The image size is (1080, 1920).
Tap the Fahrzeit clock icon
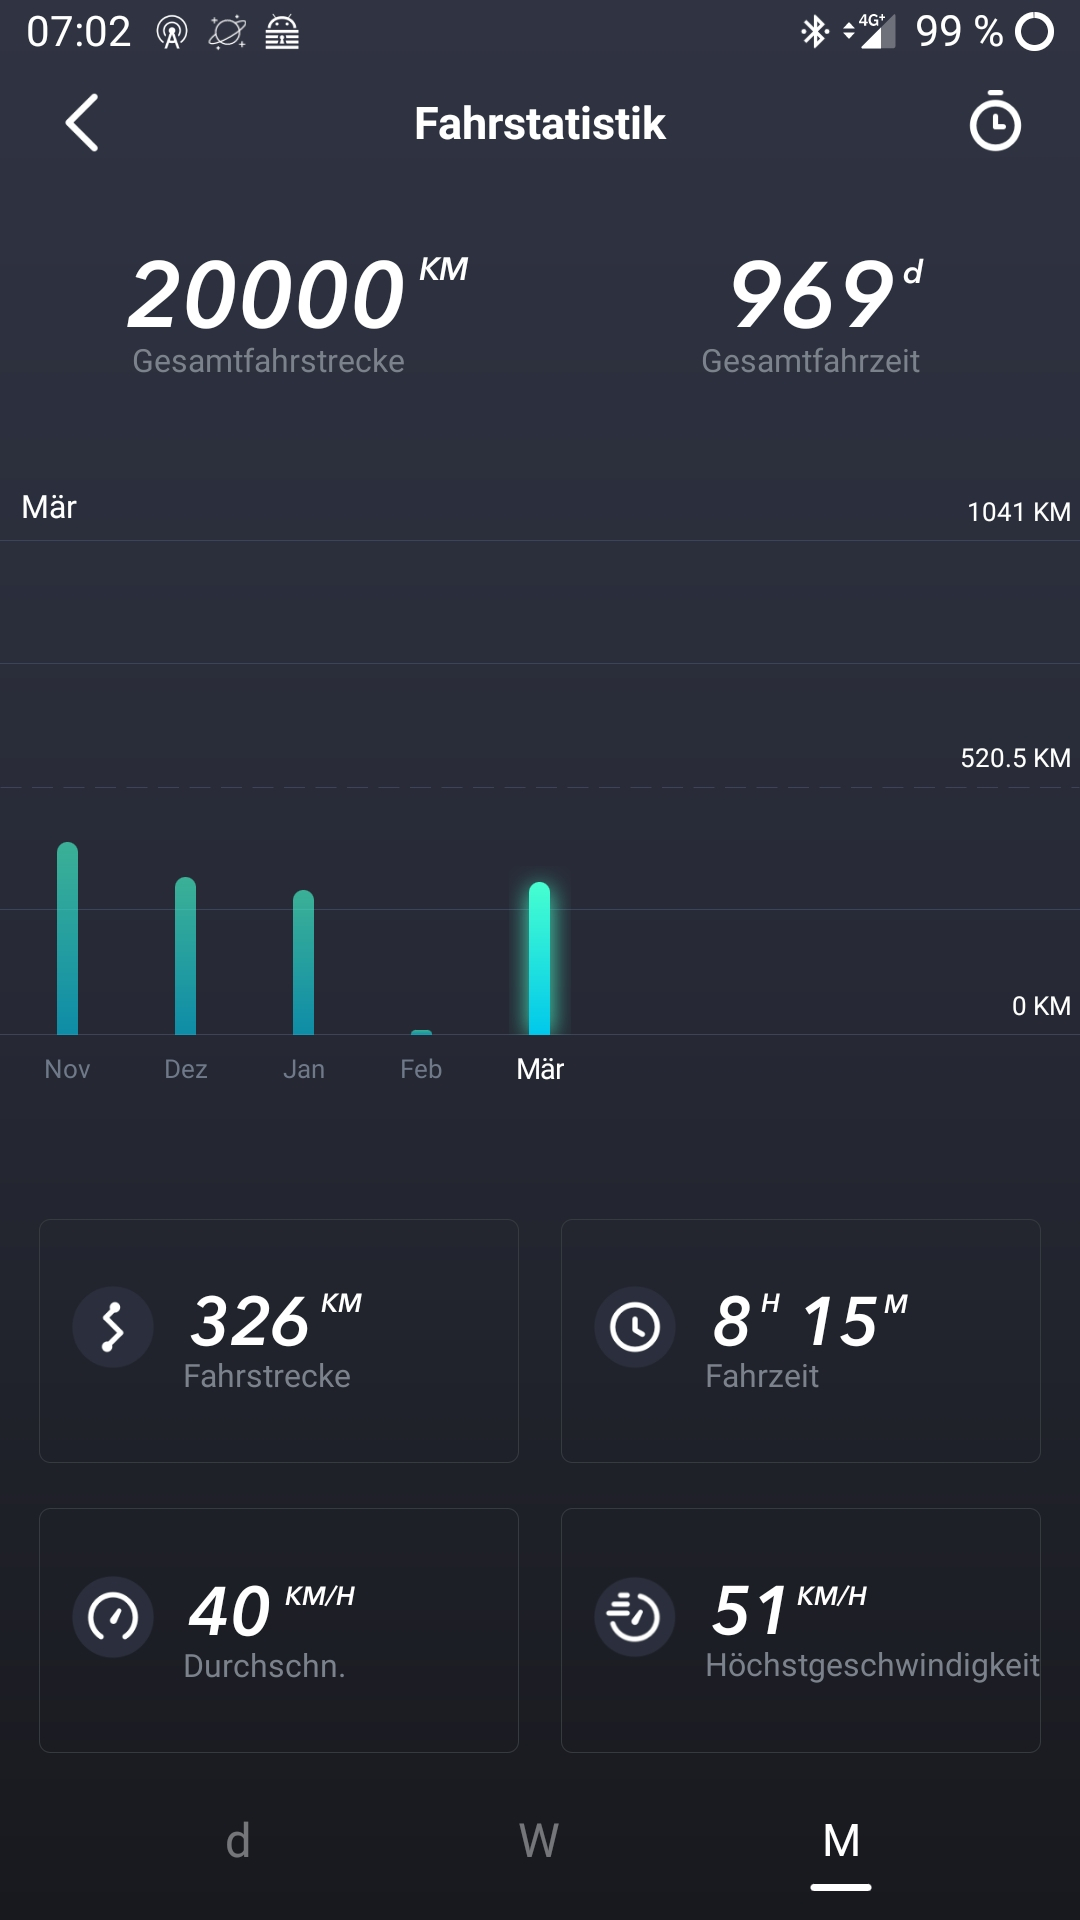pos(635,1327)
